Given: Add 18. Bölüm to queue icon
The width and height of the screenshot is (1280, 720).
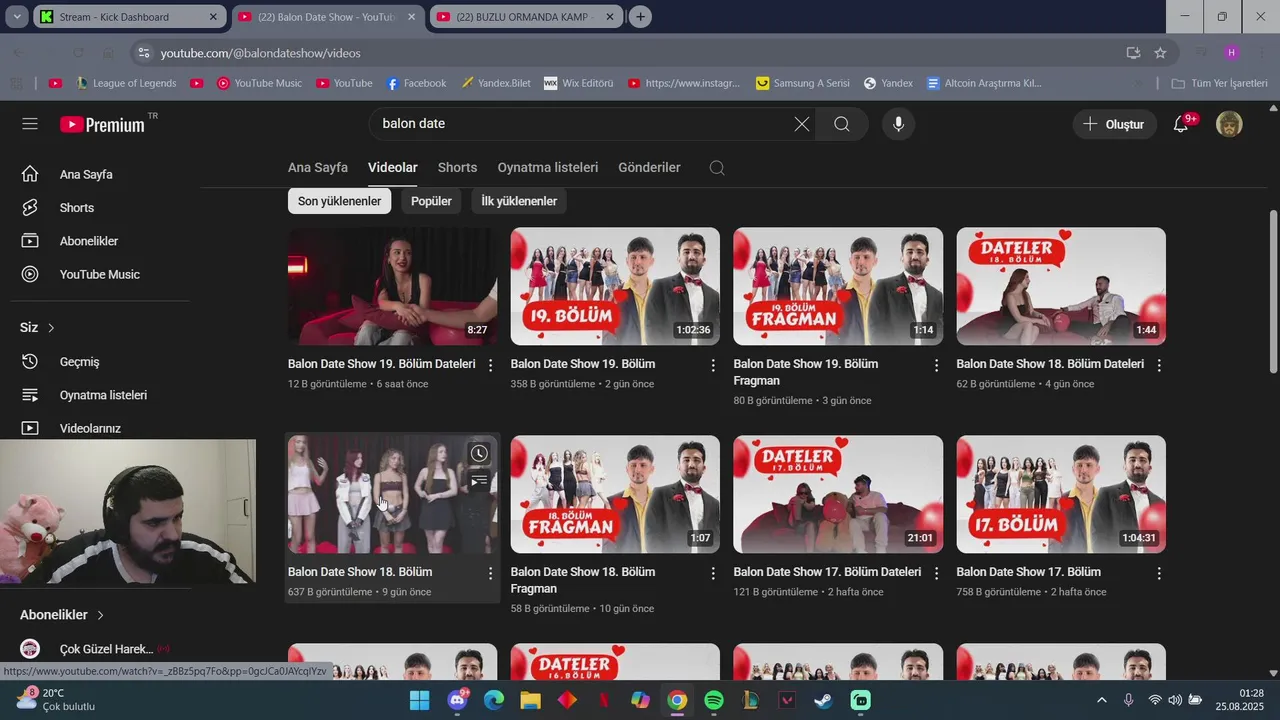Looking at the screenshot, I should click(x=479, y=481).
